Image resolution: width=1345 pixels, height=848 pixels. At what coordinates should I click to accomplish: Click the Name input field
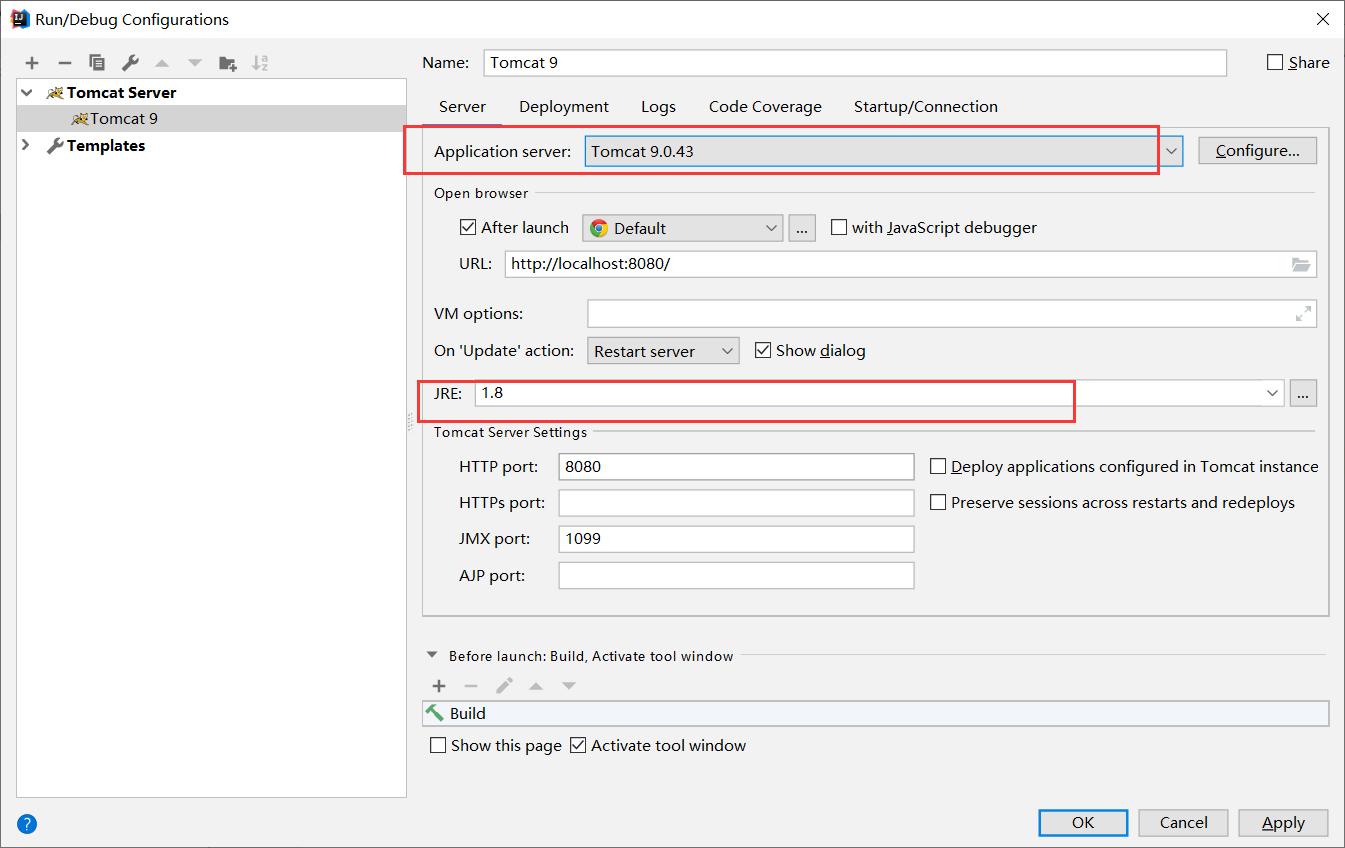click(x=854, y=62)
